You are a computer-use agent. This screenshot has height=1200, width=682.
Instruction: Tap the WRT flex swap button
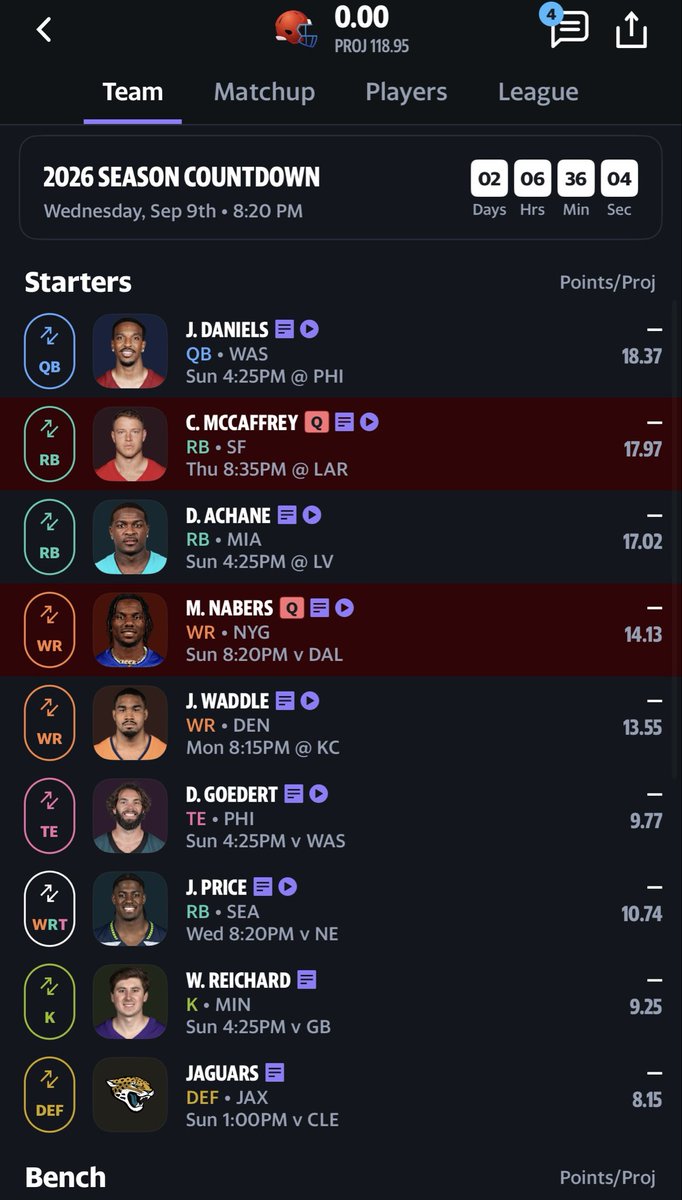pos(50,909)
